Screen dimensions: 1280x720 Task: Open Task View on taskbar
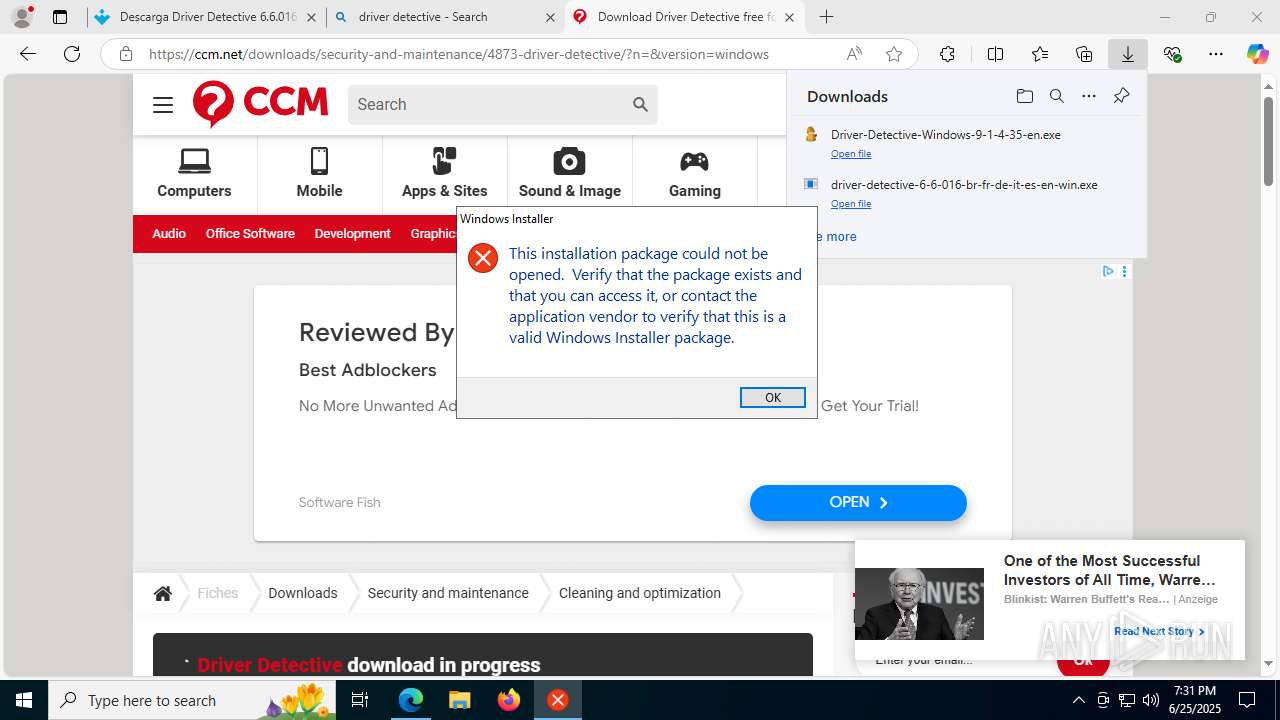361,700
